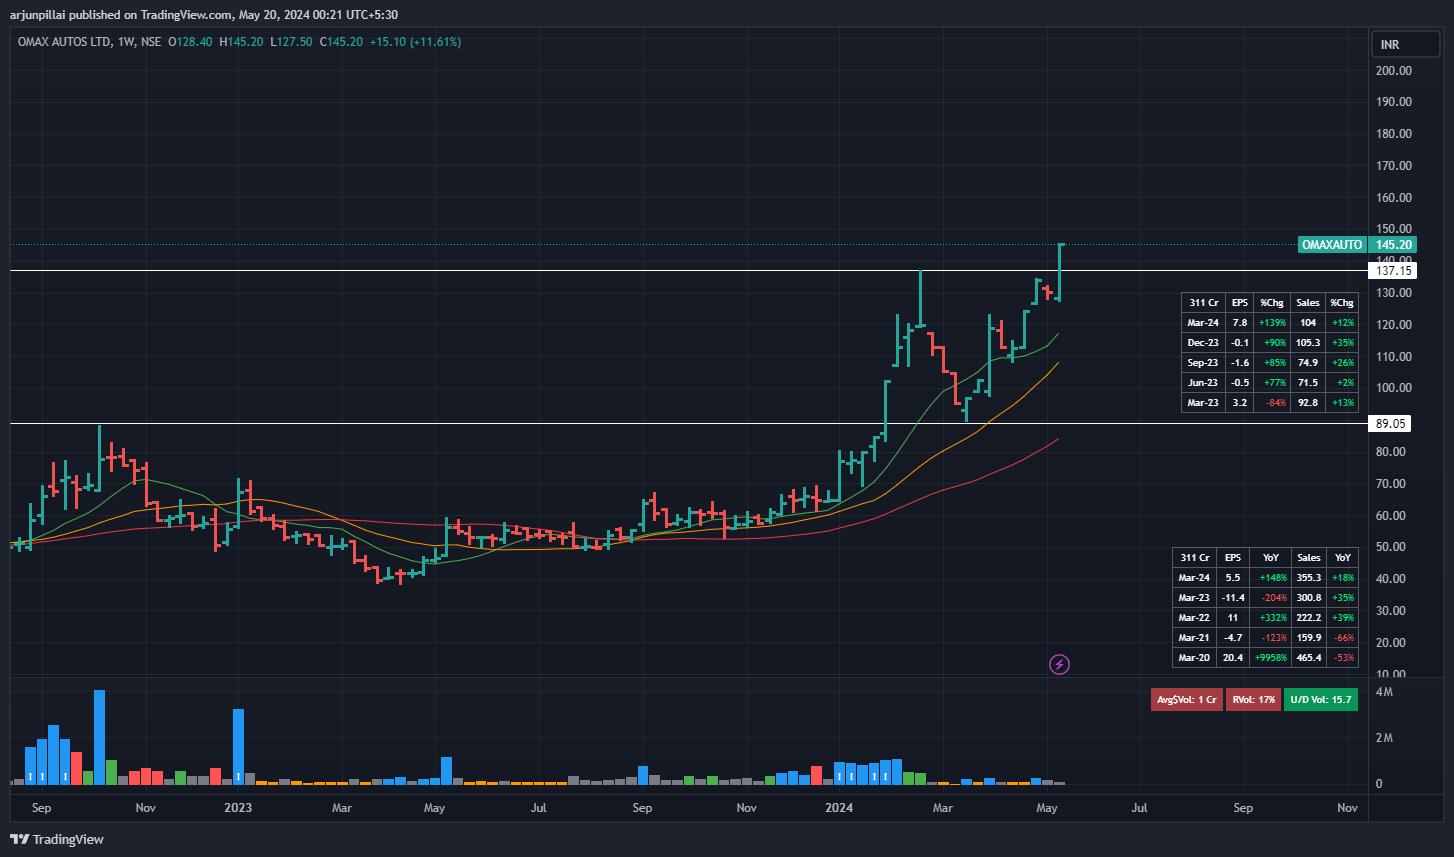Image resolution: width=1454 pixels, height=857 pixels.
Task: Click the Mar-22 row label in annual table
Action: pos(1192,618)
